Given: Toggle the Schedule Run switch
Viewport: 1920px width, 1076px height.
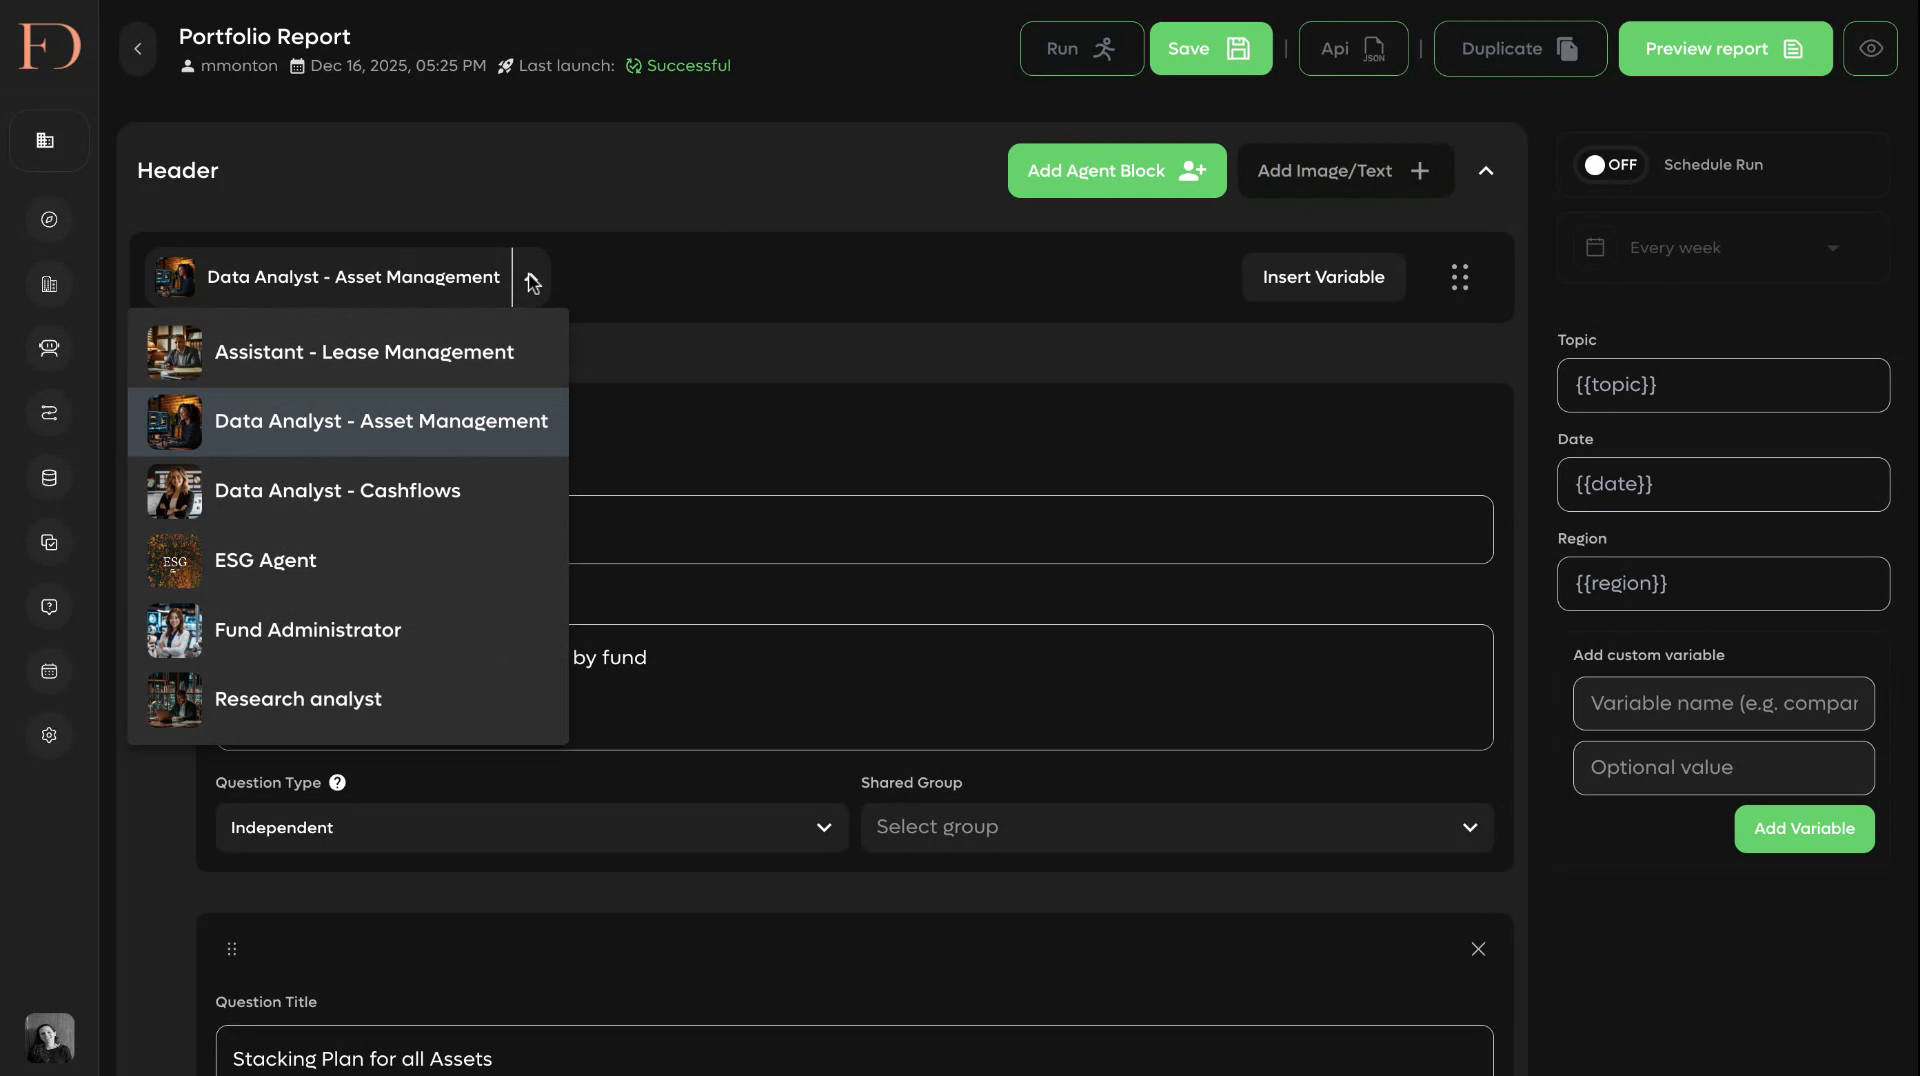Looking at the screenshot, I should point(1610,165).
